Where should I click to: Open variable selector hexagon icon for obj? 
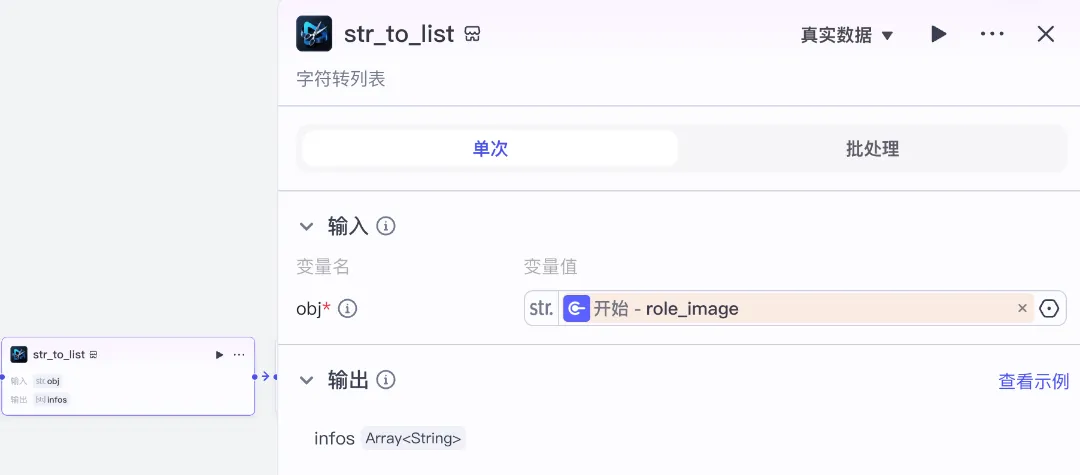point(1049,308)
